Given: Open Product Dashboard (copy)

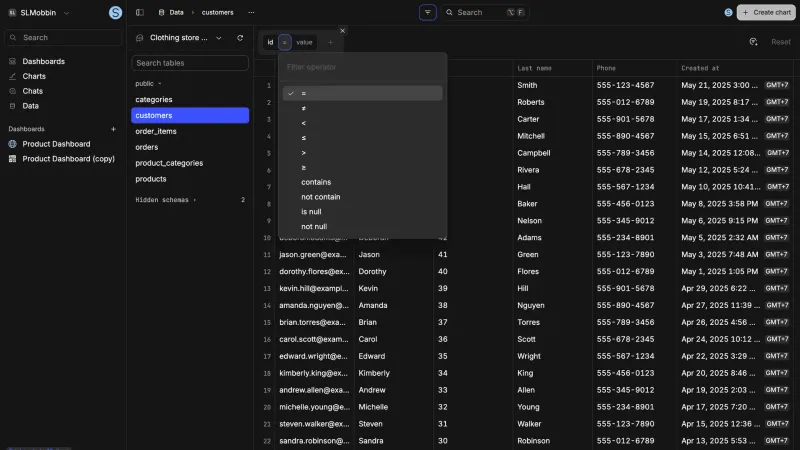Looking at the screenshot, I should tap(68, 159).
